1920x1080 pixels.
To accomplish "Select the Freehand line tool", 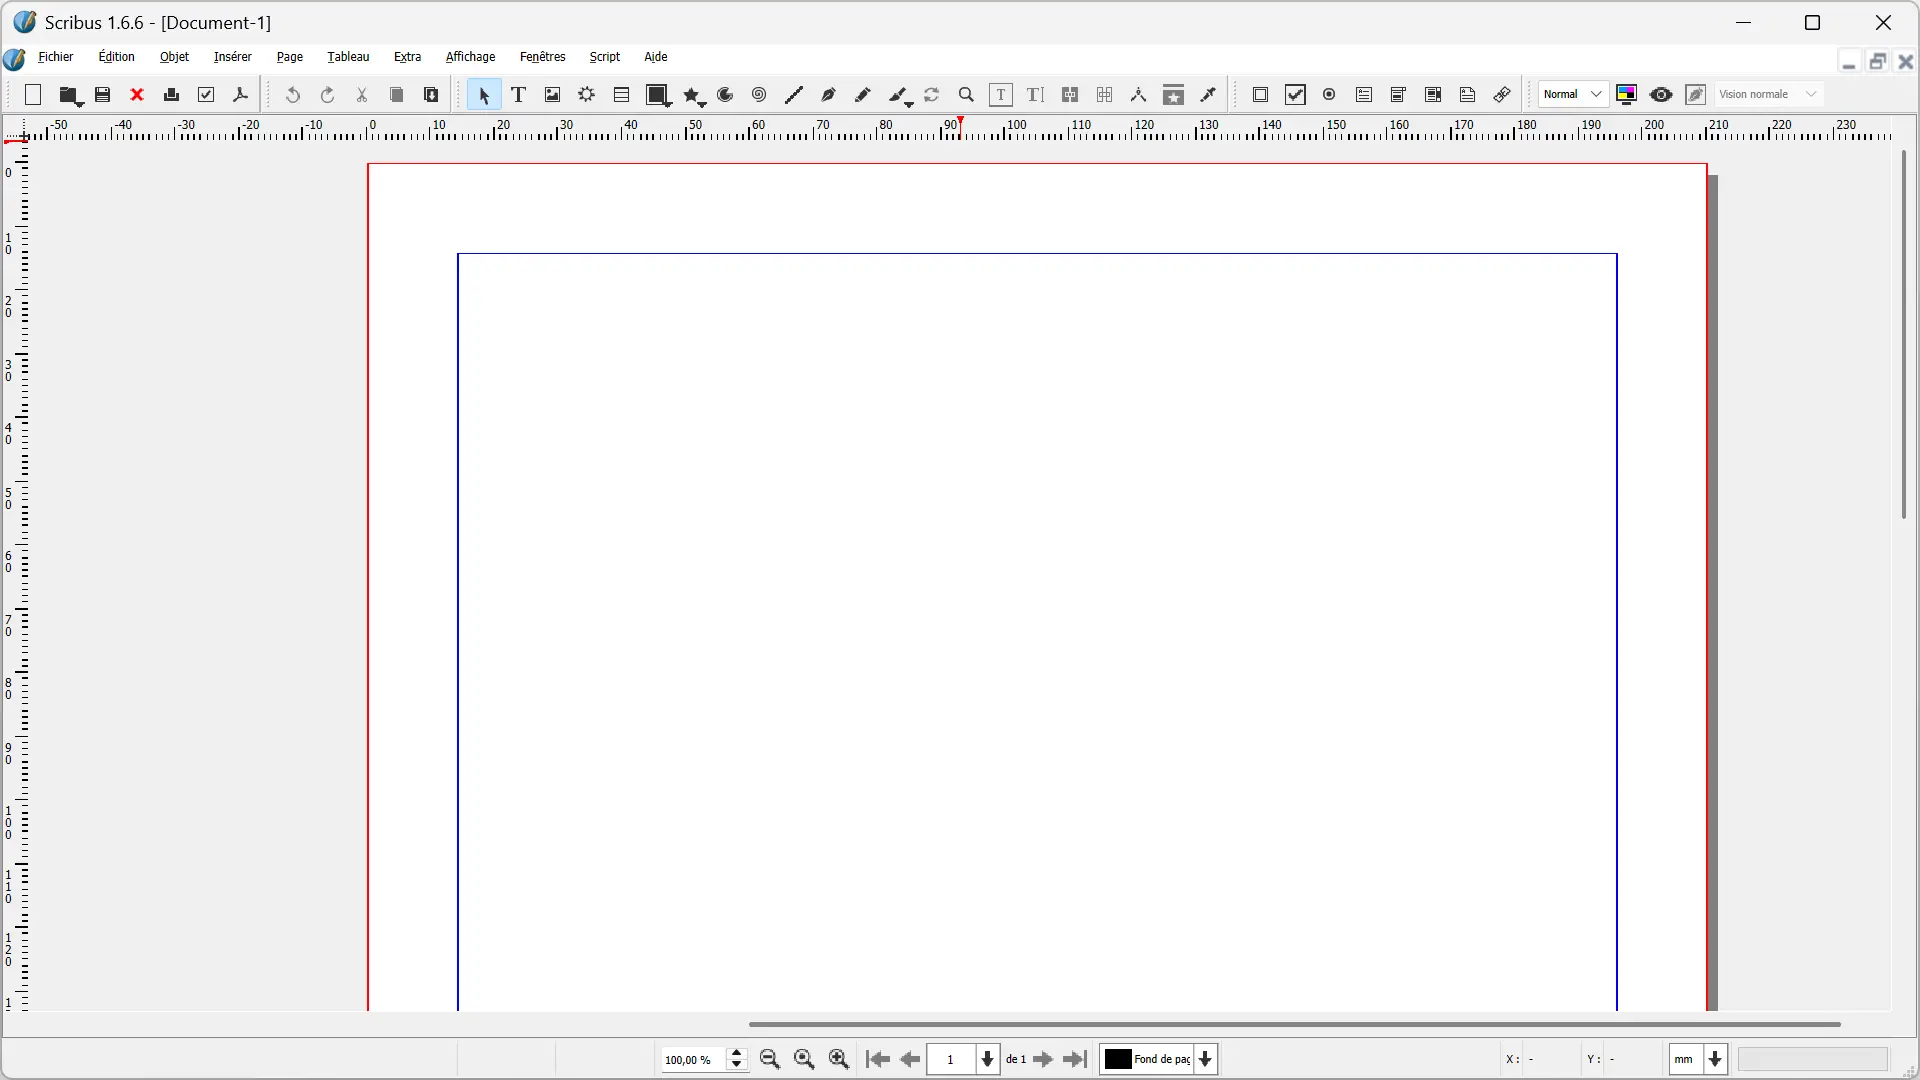I will click(x=863, y=95).
